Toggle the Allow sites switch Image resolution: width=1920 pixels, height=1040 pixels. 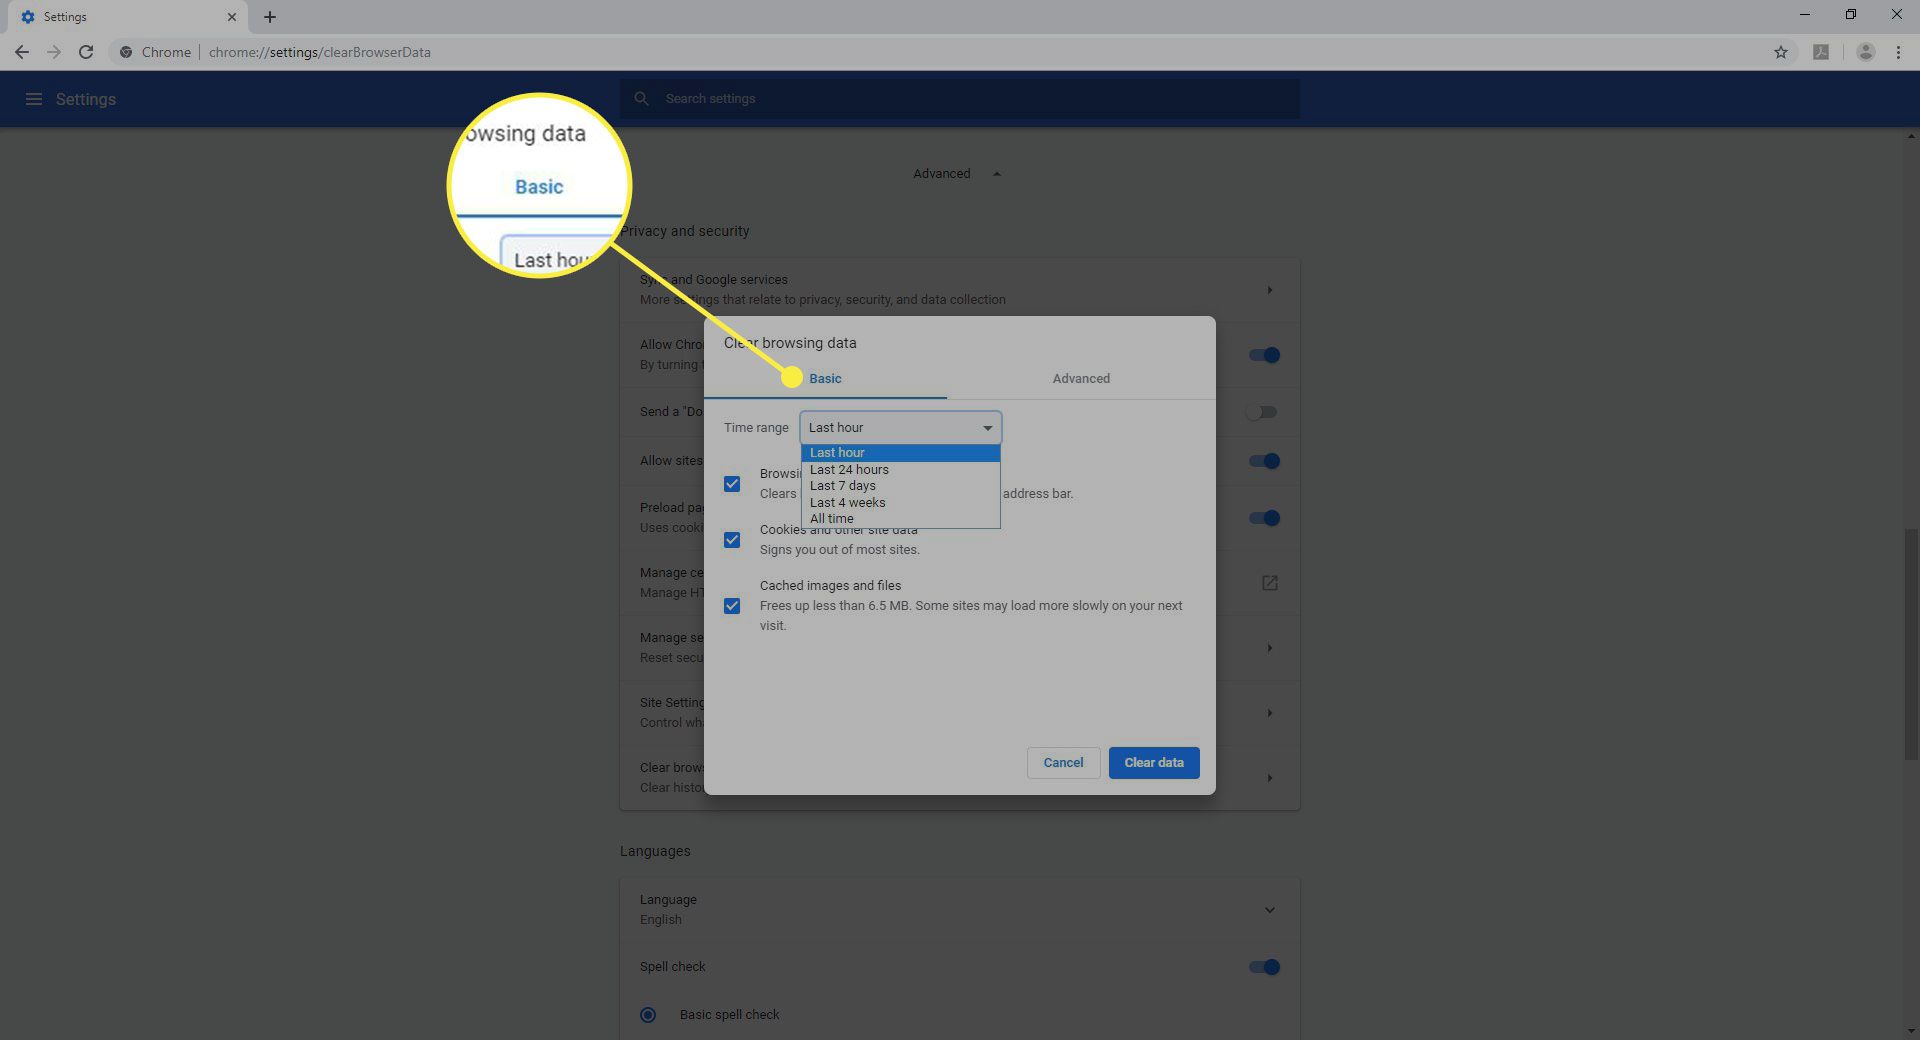1265,461
